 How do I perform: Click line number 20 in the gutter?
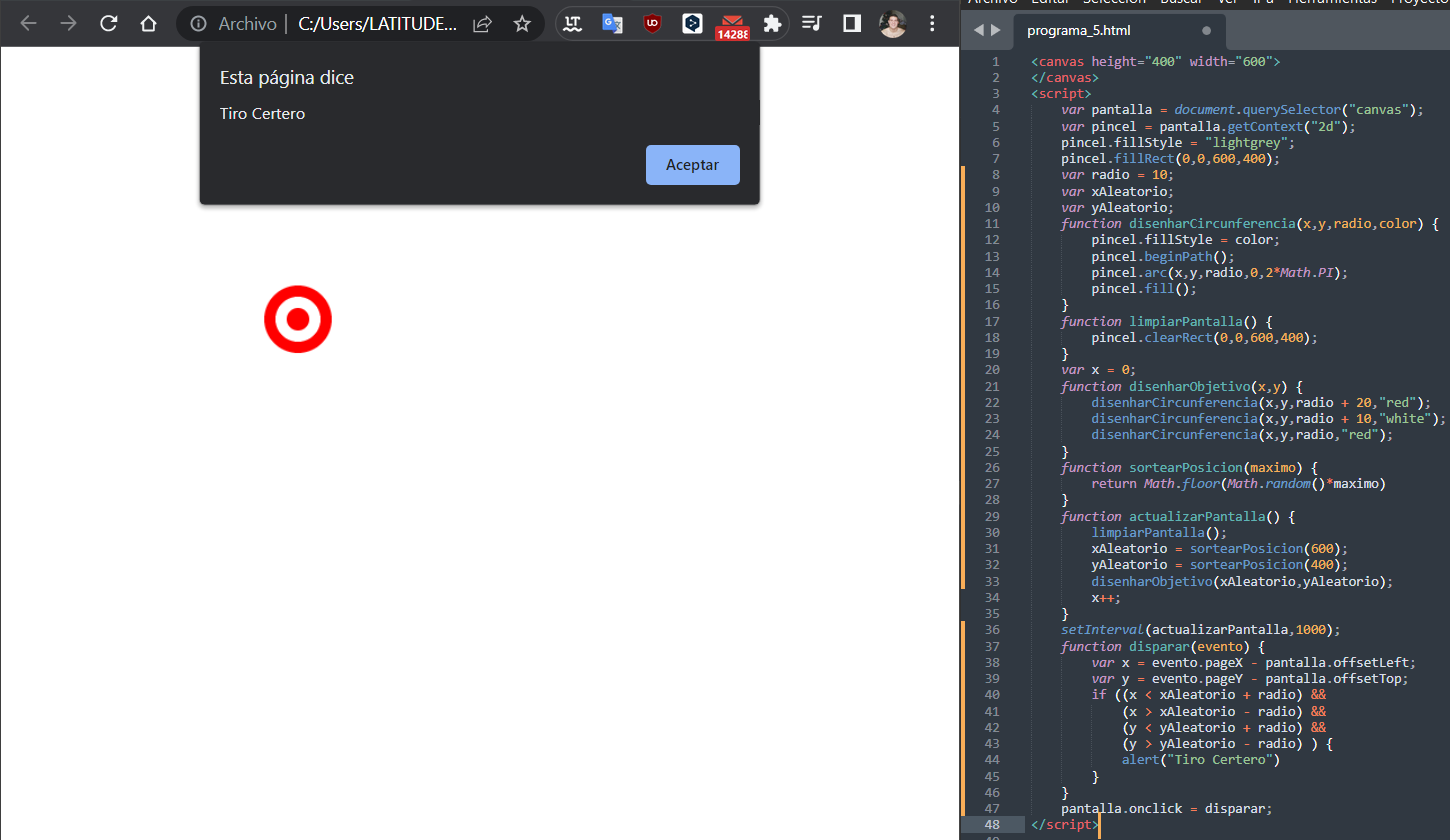[x=992, y=369]
